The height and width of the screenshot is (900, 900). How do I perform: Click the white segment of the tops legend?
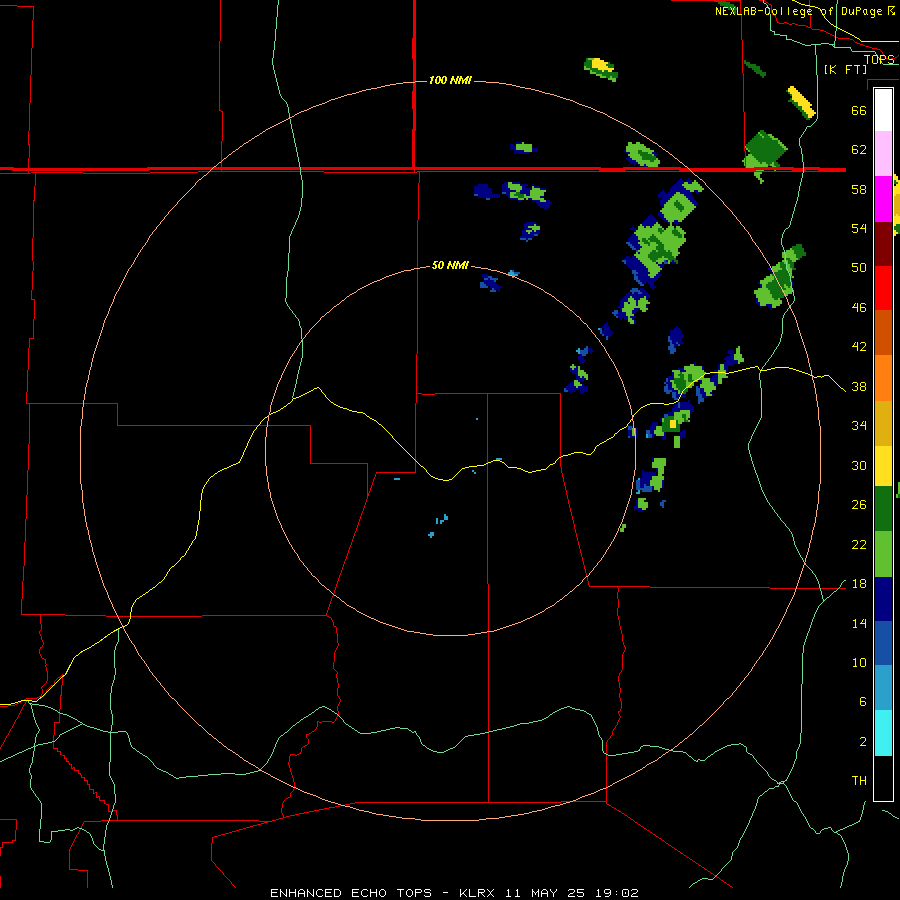point(883,110)
